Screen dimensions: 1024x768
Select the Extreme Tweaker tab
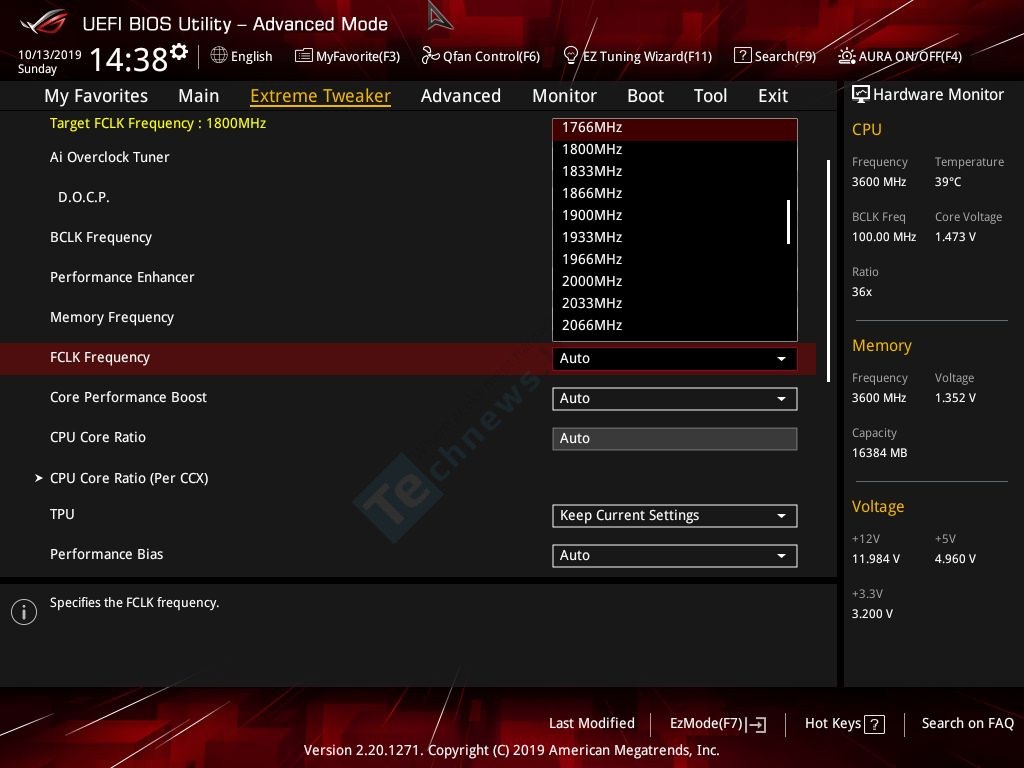pos(321,96)
